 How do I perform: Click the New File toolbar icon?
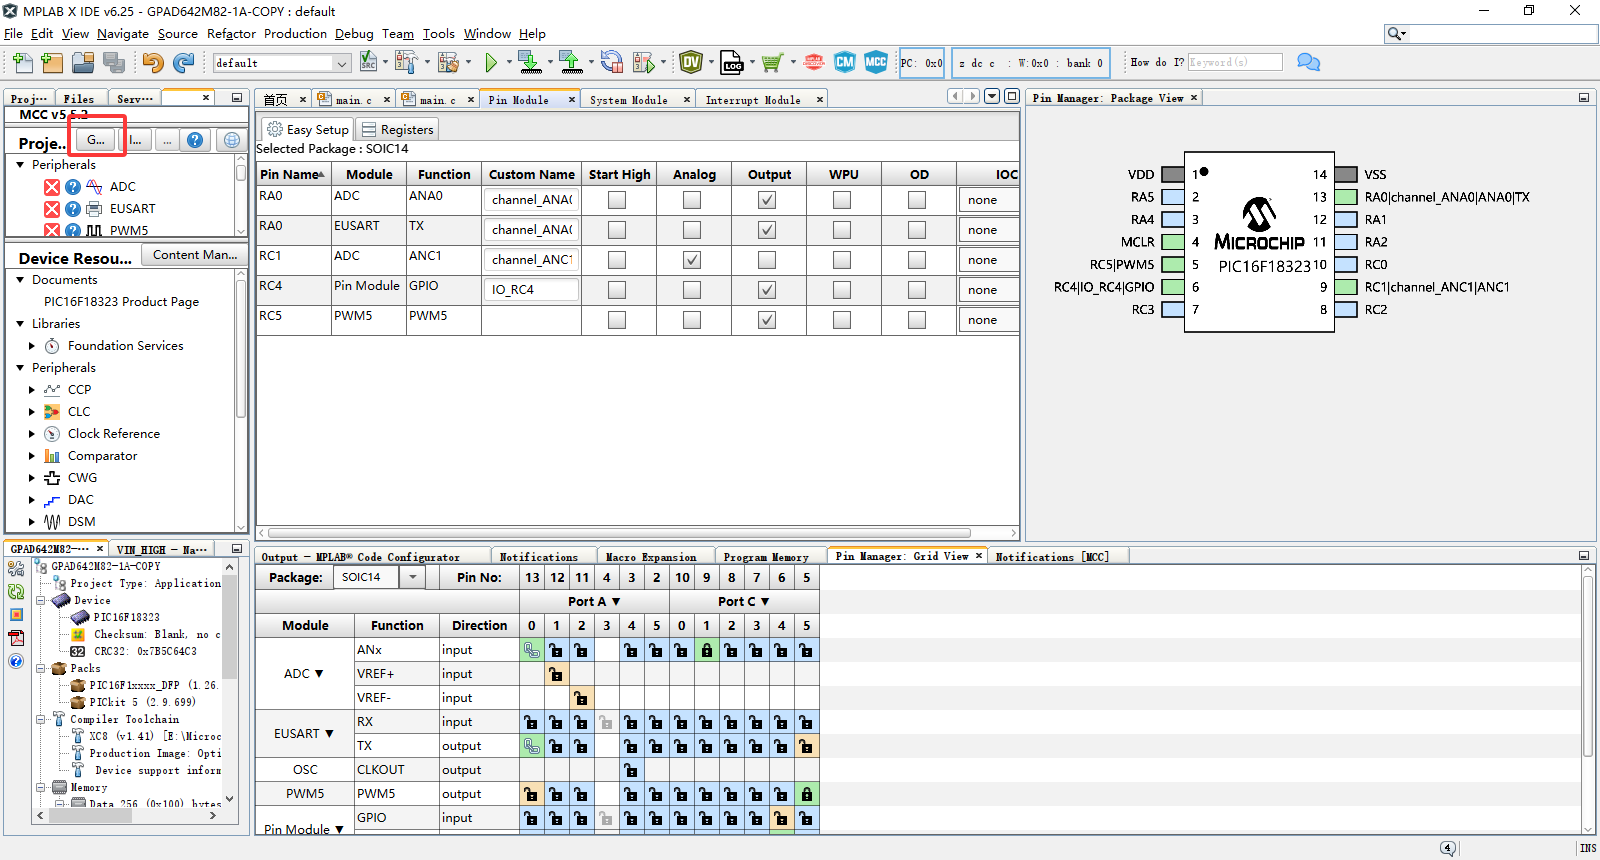coord(22,63)
